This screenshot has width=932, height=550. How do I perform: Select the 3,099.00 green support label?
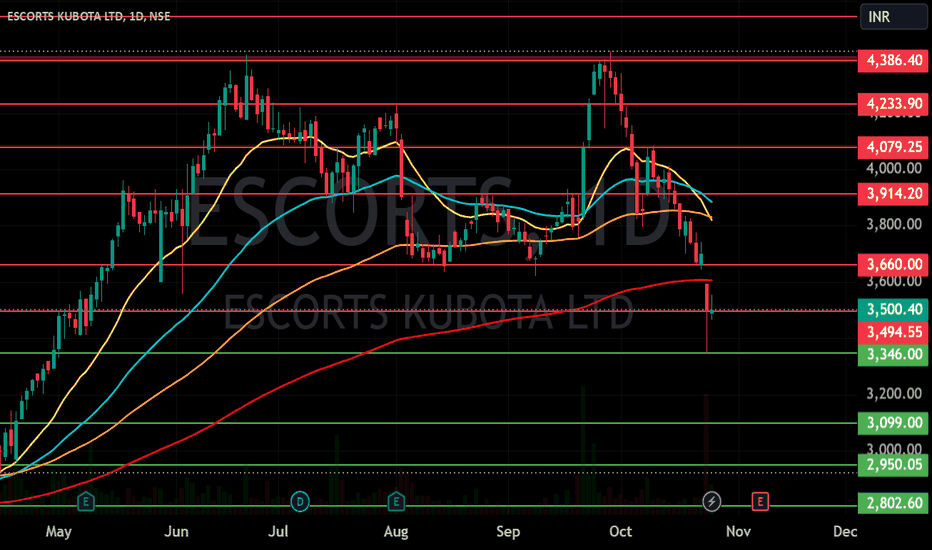(893, 423)
